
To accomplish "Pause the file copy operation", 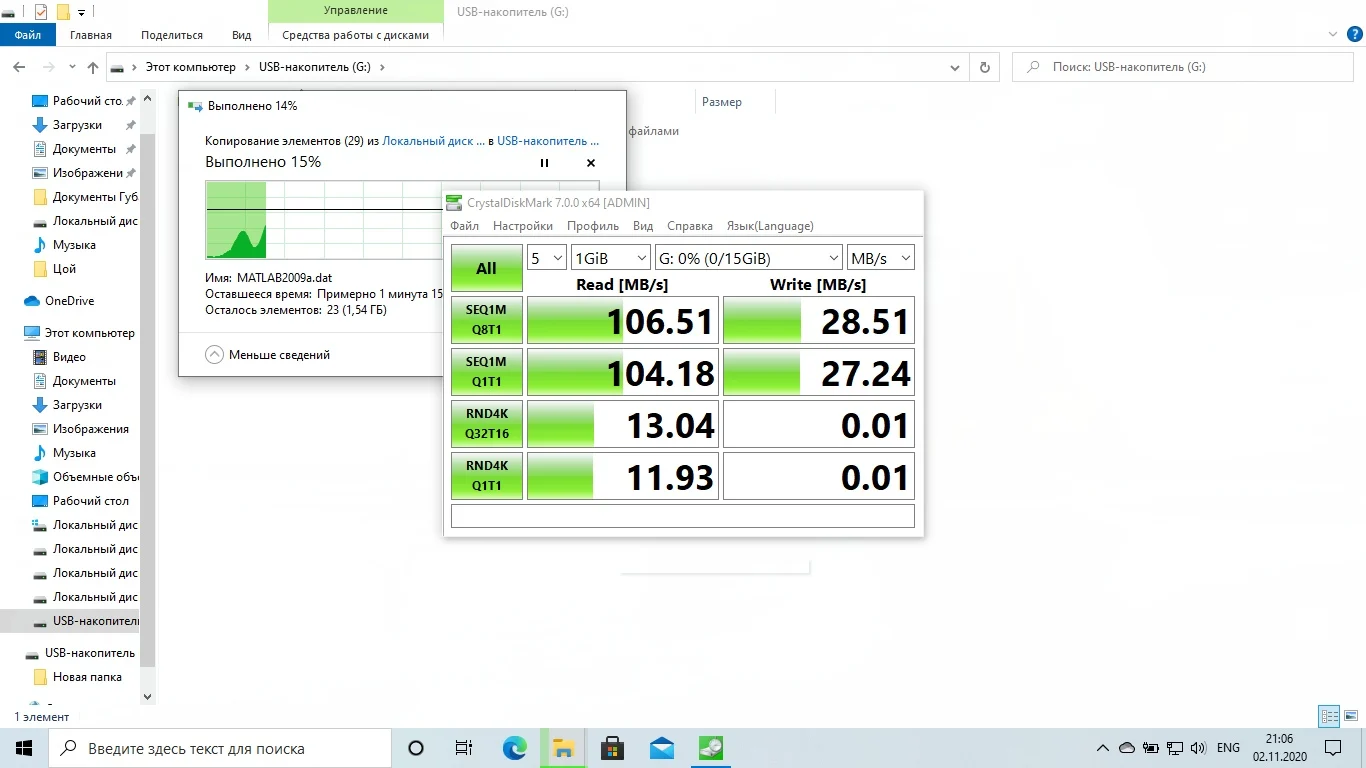I will (x=545, y=163).
